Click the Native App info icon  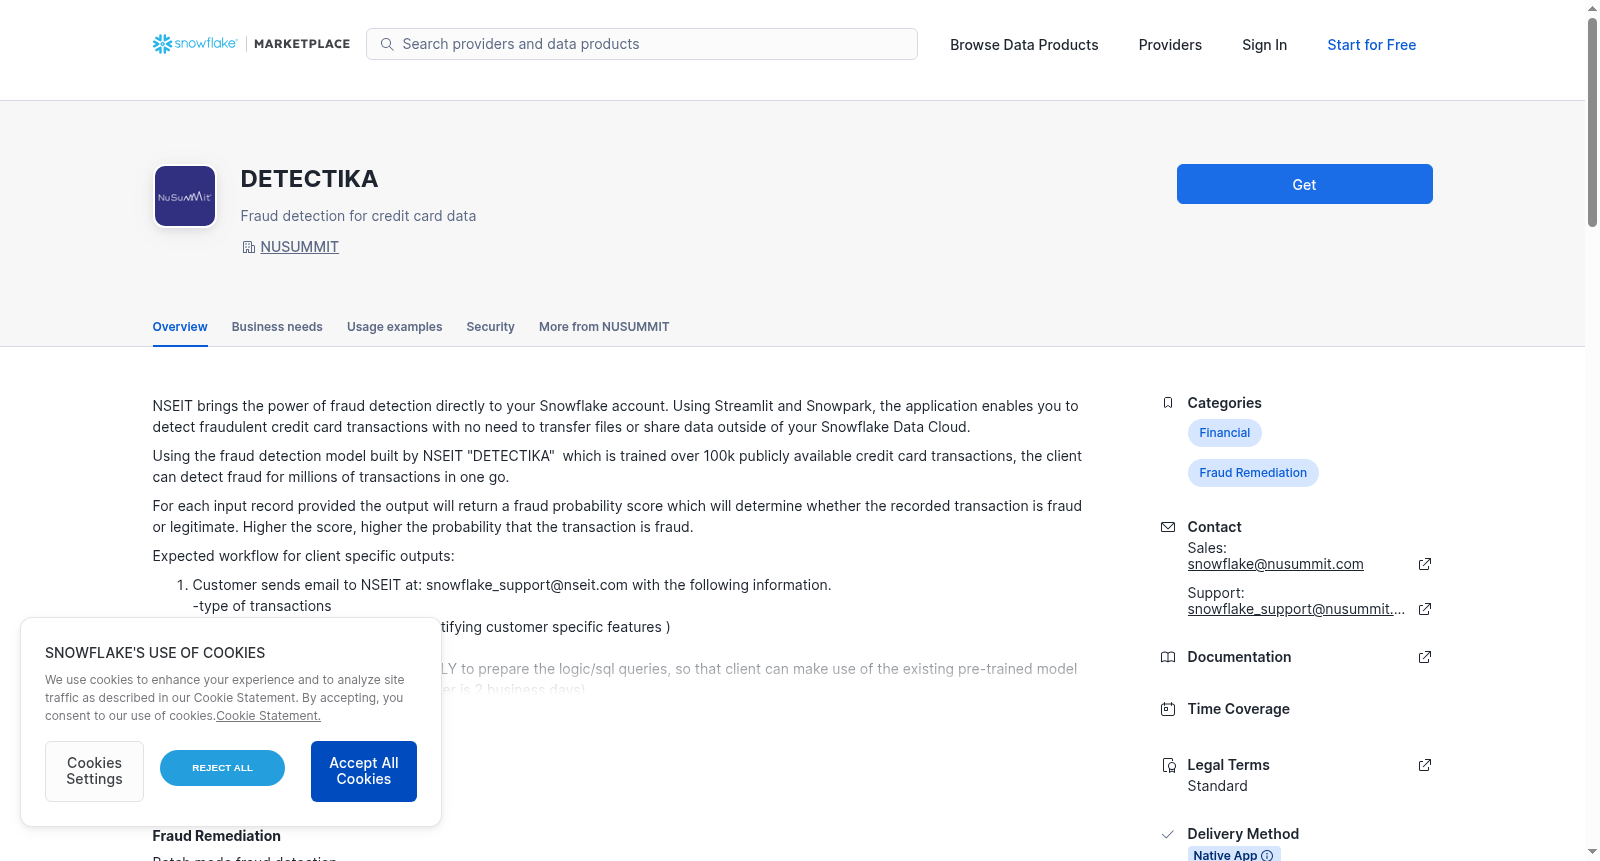coord(1267,855)
